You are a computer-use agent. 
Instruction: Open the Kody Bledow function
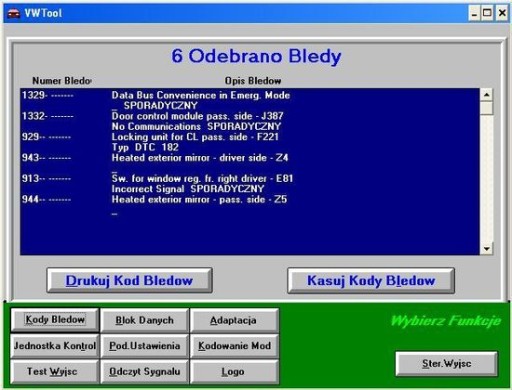pyautogui.click(x=55, y=320)
